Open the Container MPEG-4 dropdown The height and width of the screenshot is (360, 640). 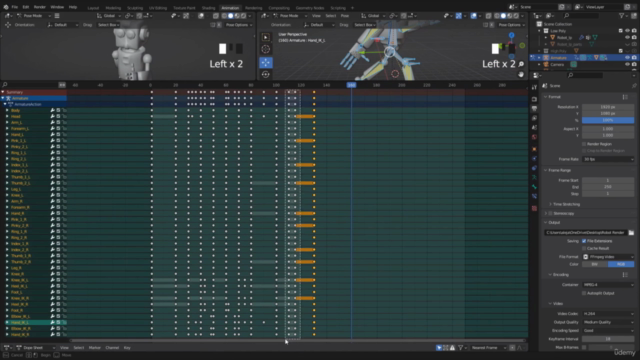tap(608, 284)
